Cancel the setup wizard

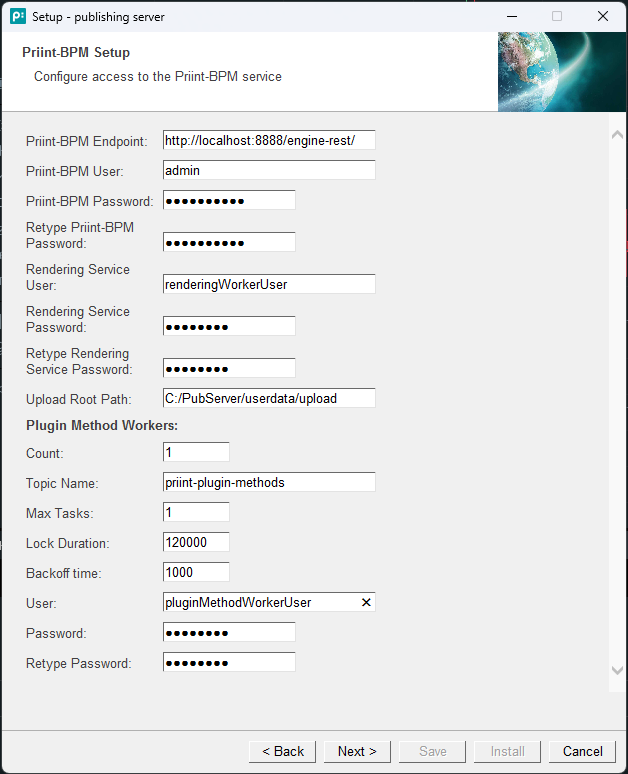point(583,751)
